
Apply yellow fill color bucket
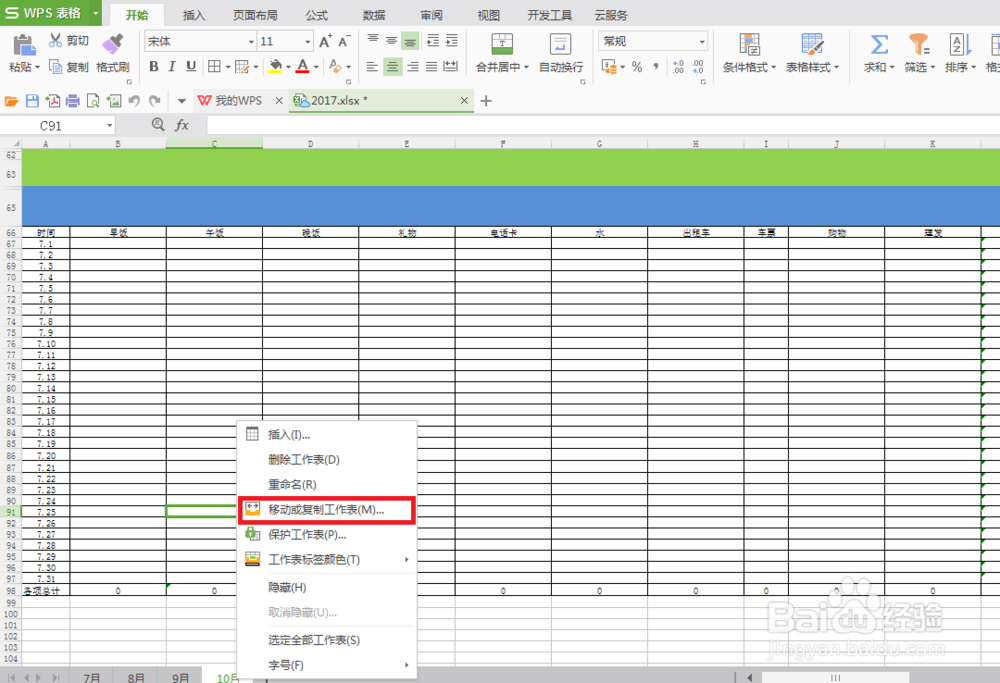[276, 66]
